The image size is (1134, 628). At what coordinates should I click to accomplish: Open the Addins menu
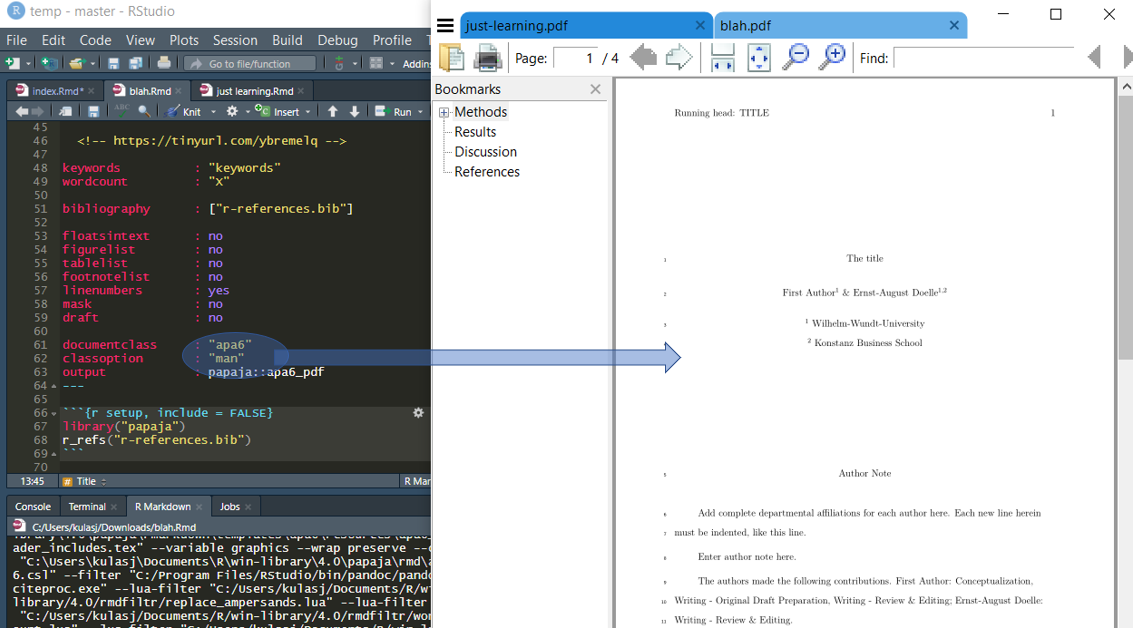pyautogui.click(x=417, y=64)
